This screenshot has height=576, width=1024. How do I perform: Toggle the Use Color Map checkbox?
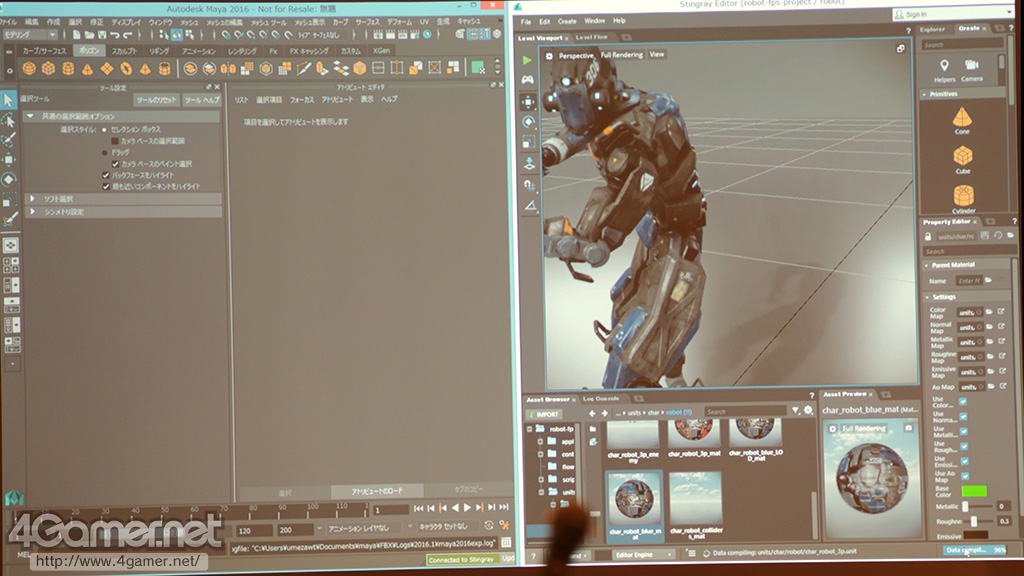coord(963,402)
